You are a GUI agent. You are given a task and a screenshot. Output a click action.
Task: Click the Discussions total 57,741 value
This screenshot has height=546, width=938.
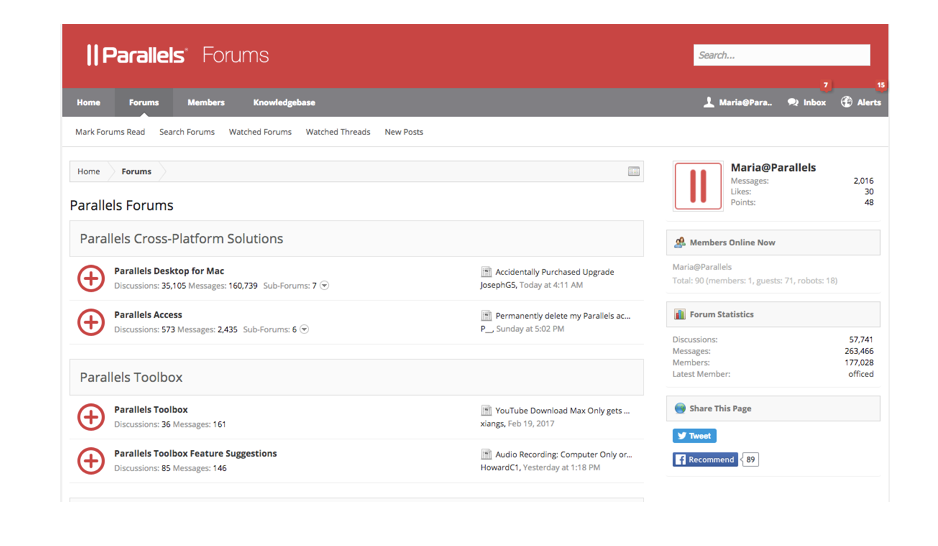pos(861,340)
